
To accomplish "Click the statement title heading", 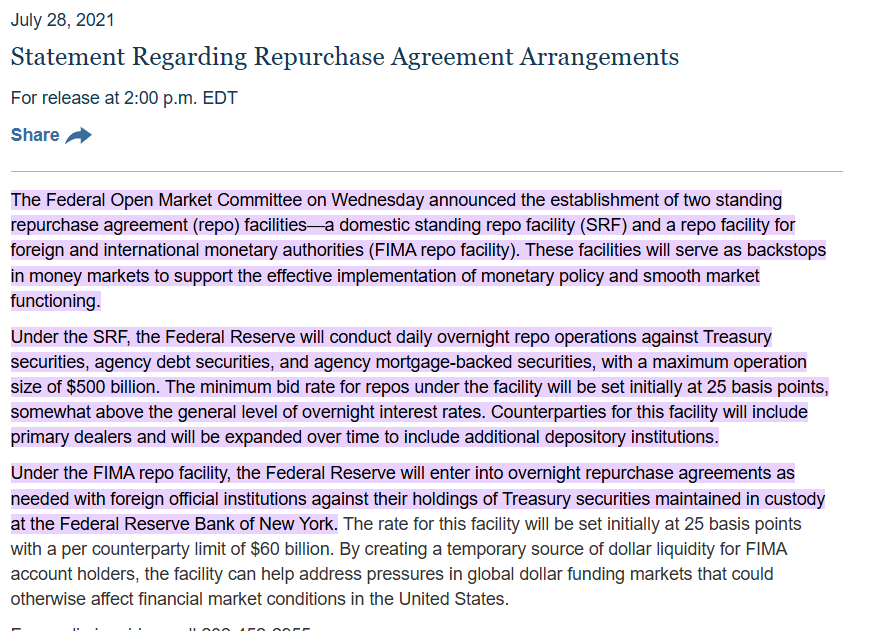I will coord(344,57).
